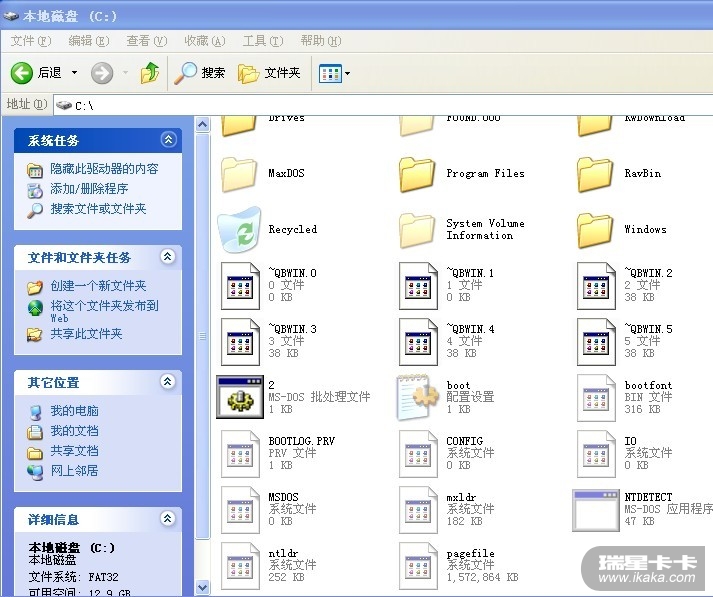Select the ~QBWIN.3 file icon
This screenshot has width=713, height=597.
(240, 342)
